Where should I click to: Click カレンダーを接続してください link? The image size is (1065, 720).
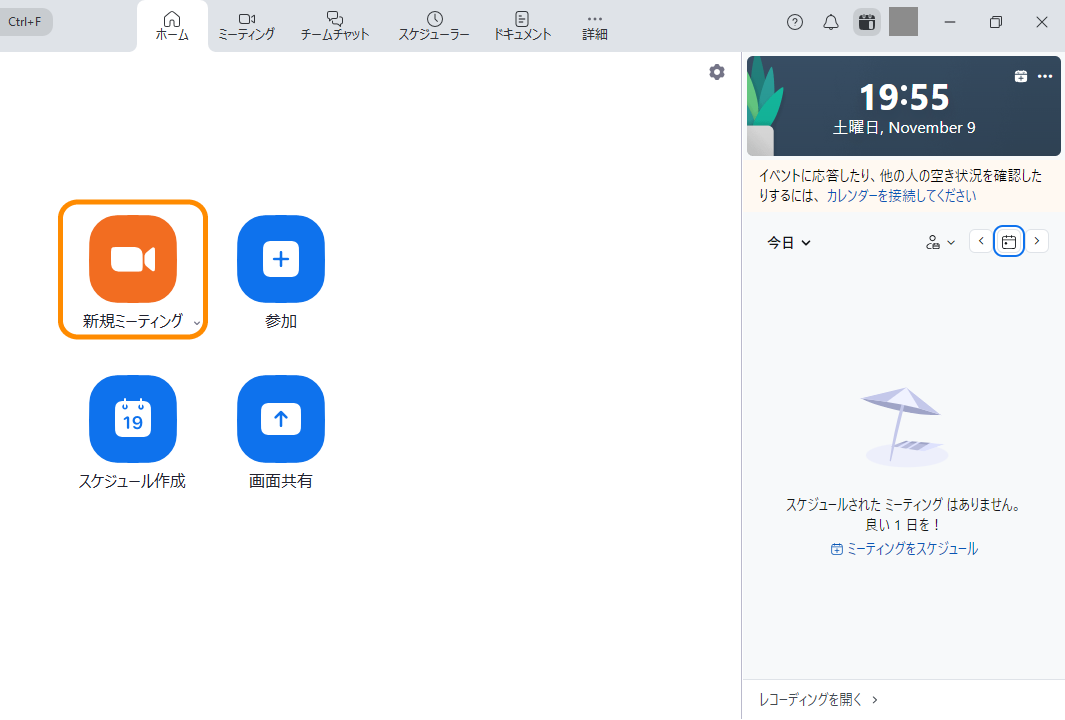[x=901, y=196]
